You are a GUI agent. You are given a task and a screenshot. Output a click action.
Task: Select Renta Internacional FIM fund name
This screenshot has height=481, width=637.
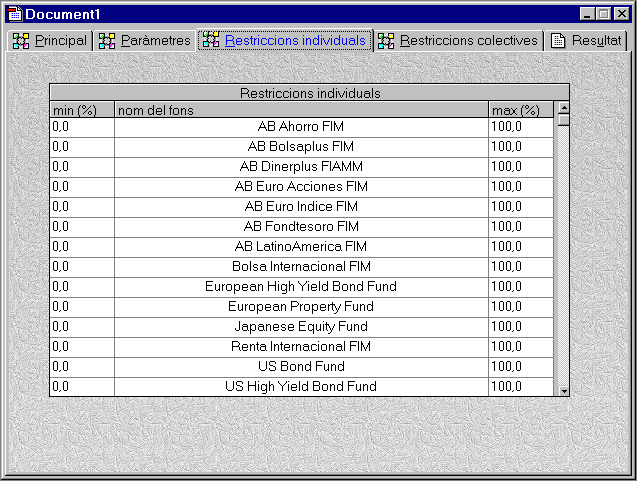[x=301, y=347]
